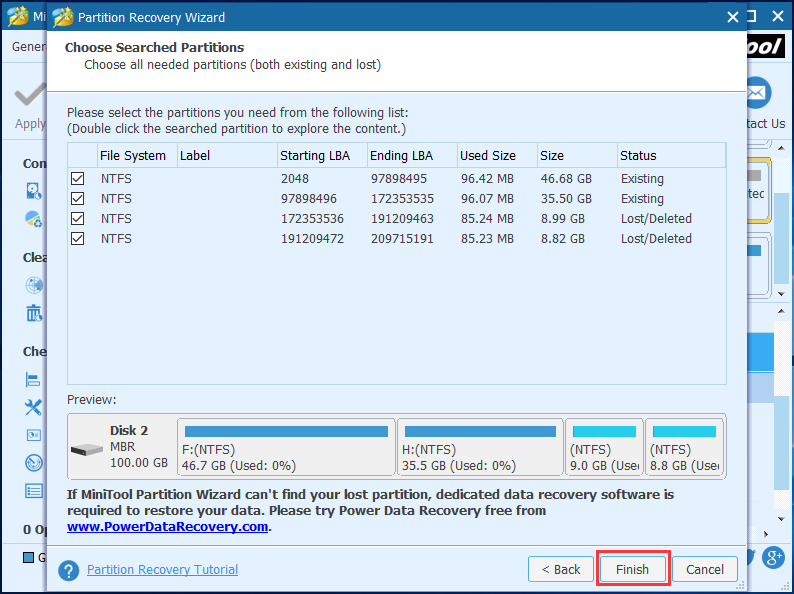
Task: Click the Finish button
Action: [632, 570]
